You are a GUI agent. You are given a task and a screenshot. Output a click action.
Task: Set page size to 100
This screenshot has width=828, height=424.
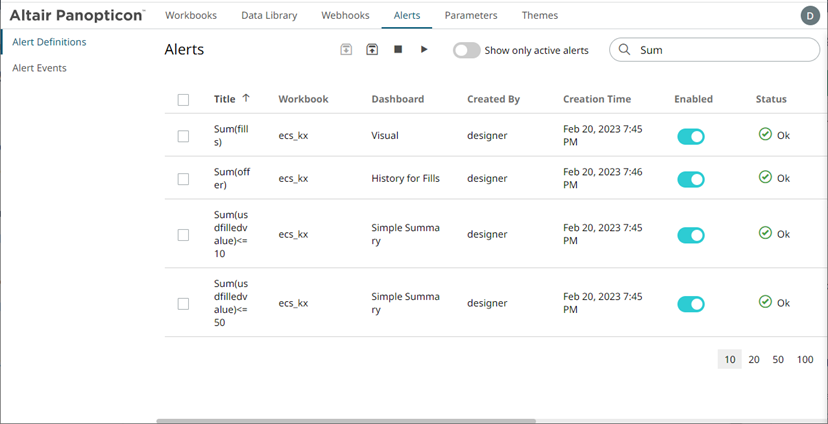(x=805, y=360)
